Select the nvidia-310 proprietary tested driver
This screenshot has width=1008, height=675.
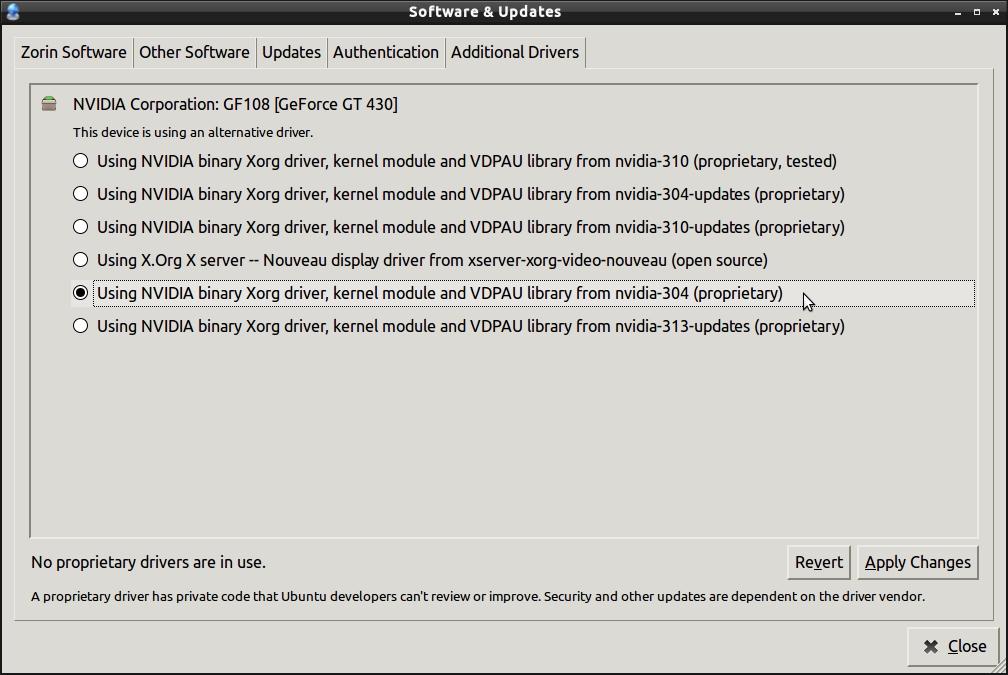81,161
